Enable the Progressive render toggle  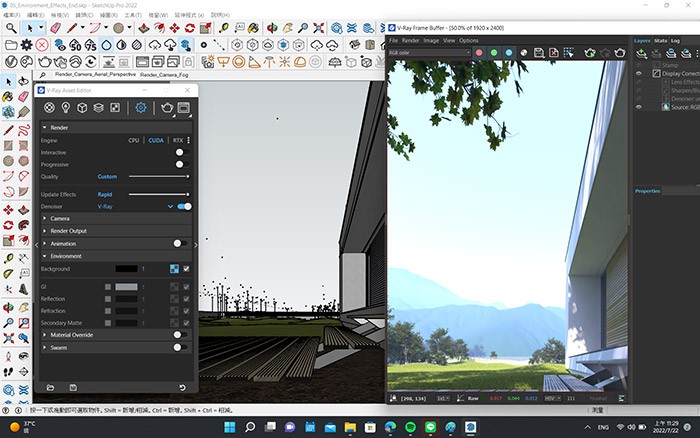pos(181,164)
